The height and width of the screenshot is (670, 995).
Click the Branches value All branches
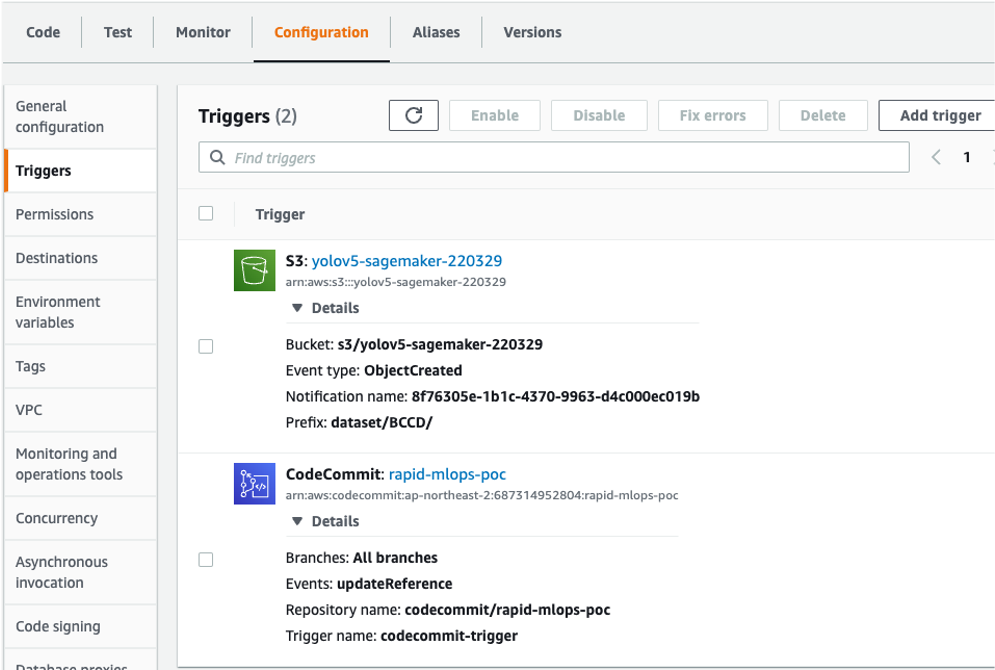click(x=395, y=558)
